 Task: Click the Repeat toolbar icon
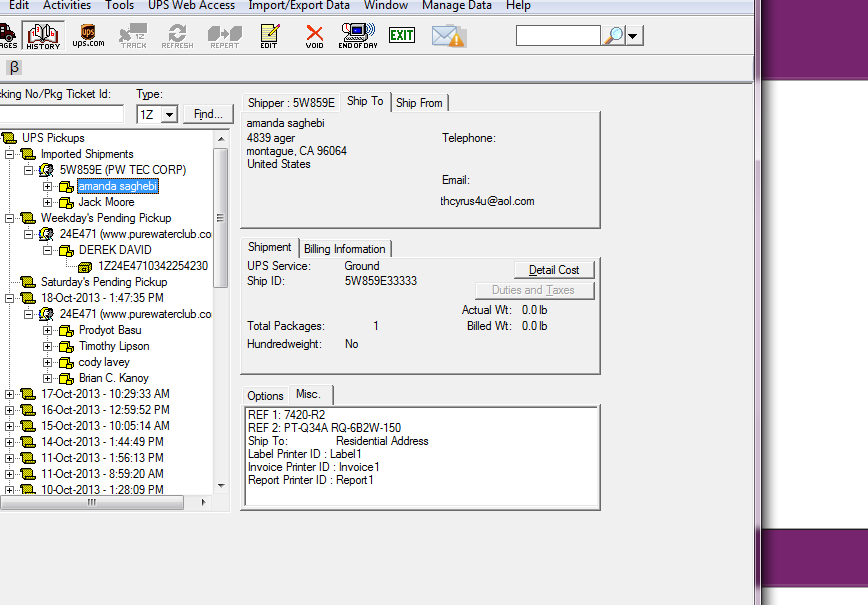pyautogui.click(x=224, y=36)
